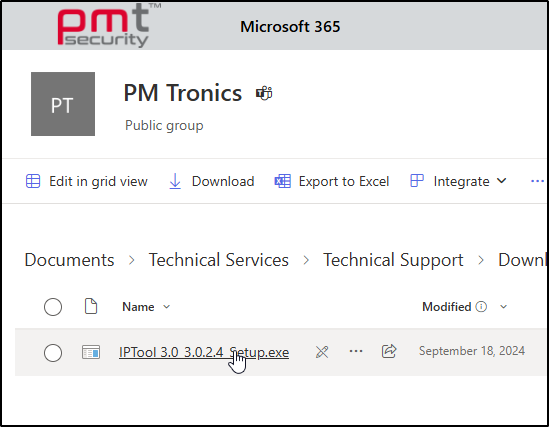Image resolution: width=549 pixels, height=427 pixels.
Task: Open Integrate menu label
Action: pyautogui.click(x=461, y=181)
